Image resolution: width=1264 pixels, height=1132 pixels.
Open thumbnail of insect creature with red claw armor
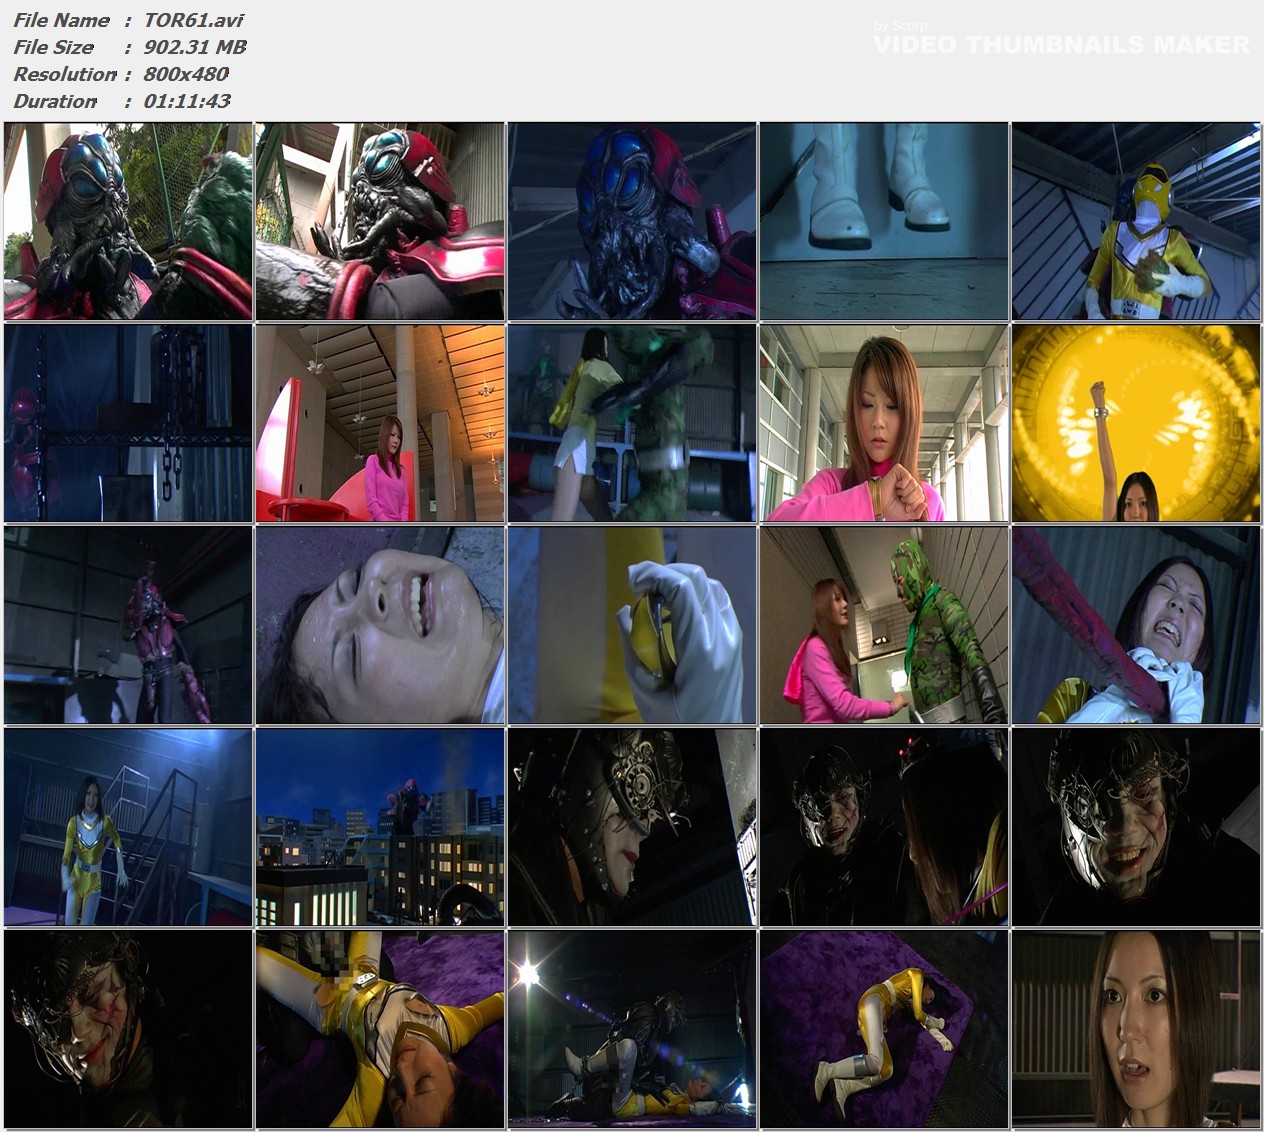[380, 221]
